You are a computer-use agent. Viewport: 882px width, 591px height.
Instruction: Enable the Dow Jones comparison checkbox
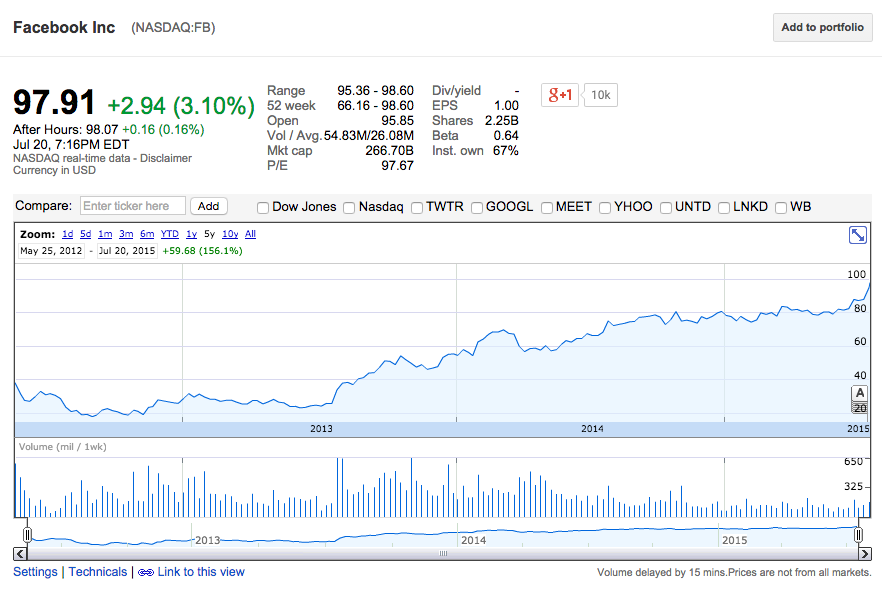263,208
